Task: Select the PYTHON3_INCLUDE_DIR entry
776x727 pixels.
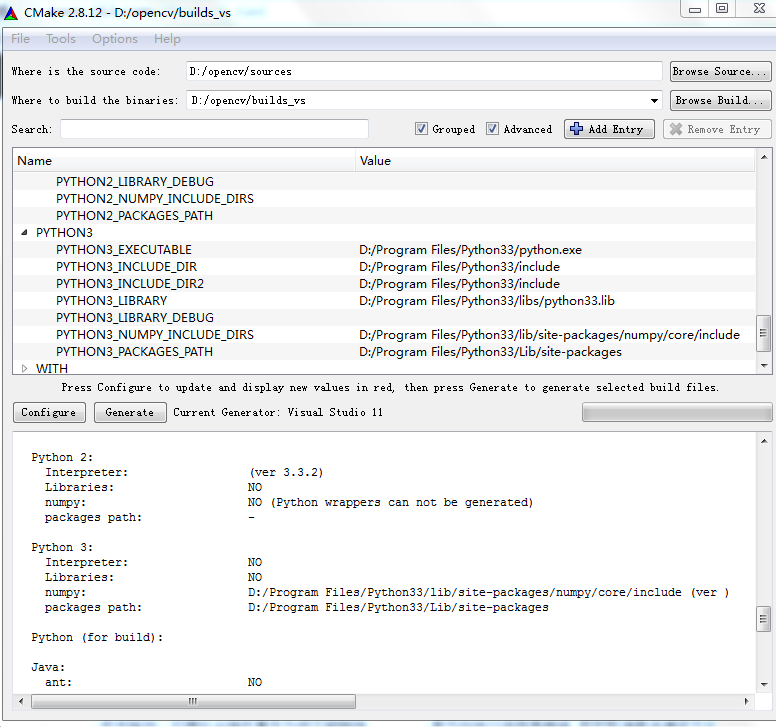Action: [126, 266]
